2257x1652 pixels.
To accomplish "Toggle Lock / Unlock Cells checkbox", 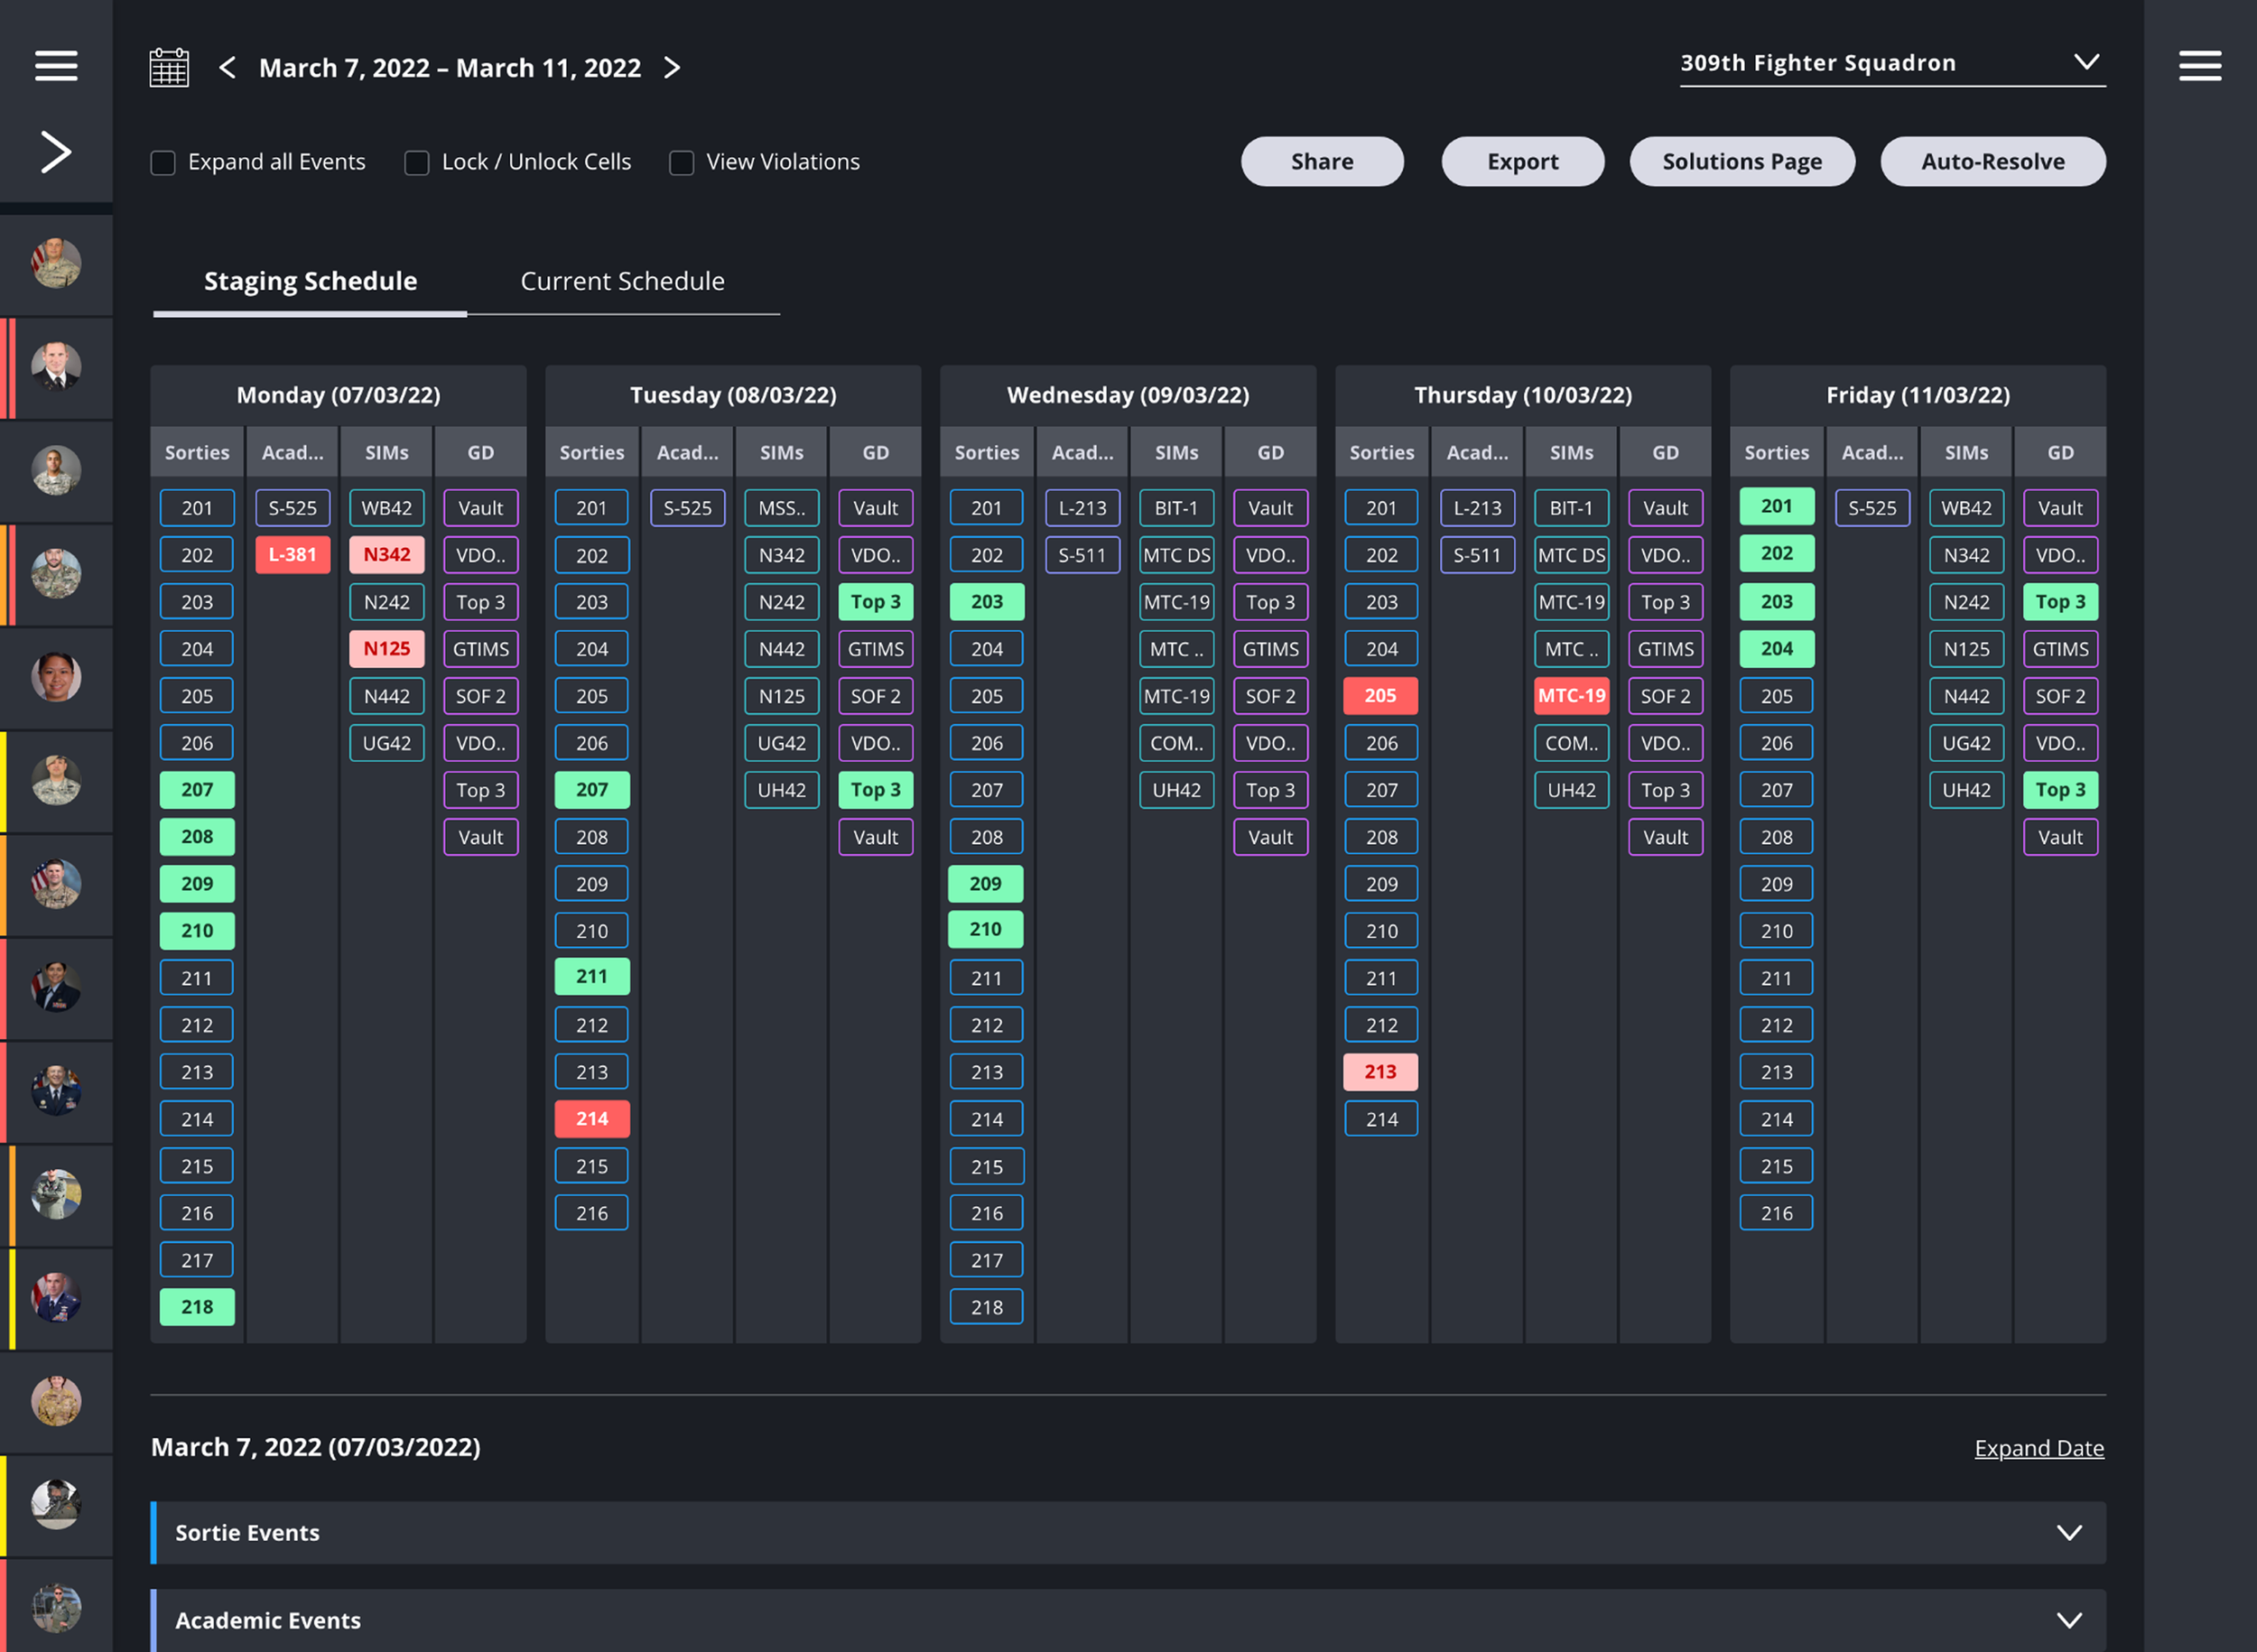I will [x=417, y=163].
